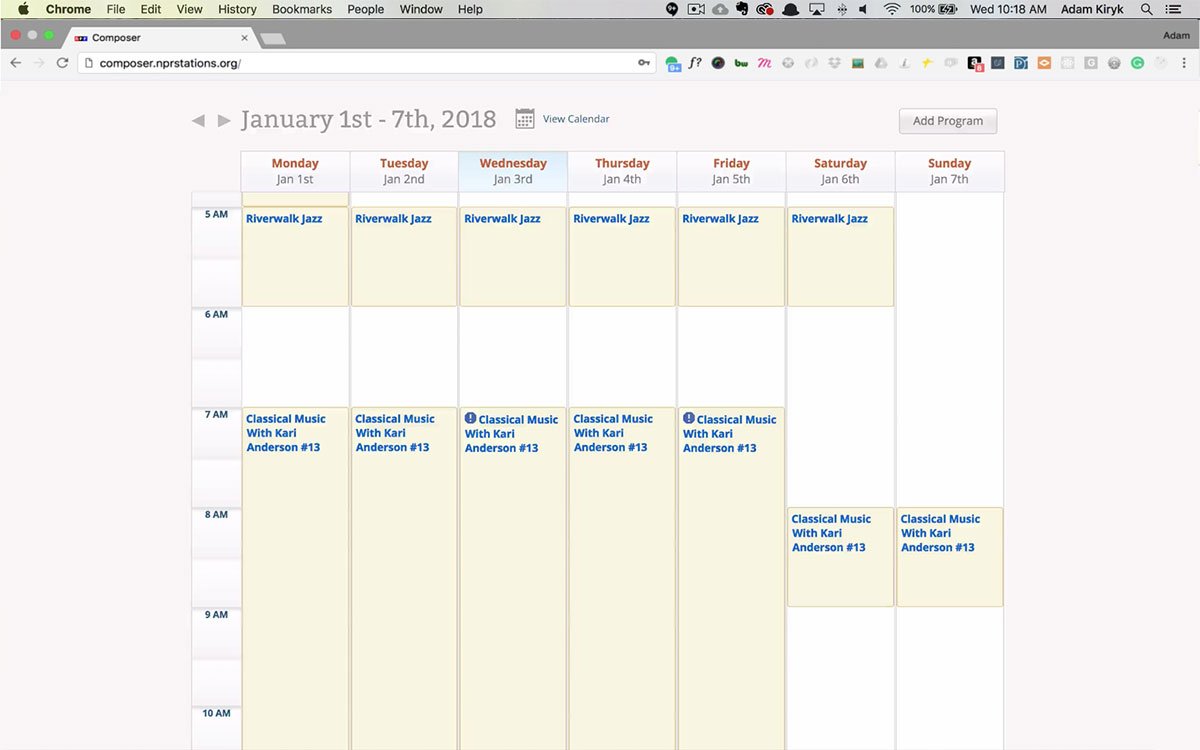Open the Evernote menu bar icon
Screen dimensions: 1200x750
(742, 9)
